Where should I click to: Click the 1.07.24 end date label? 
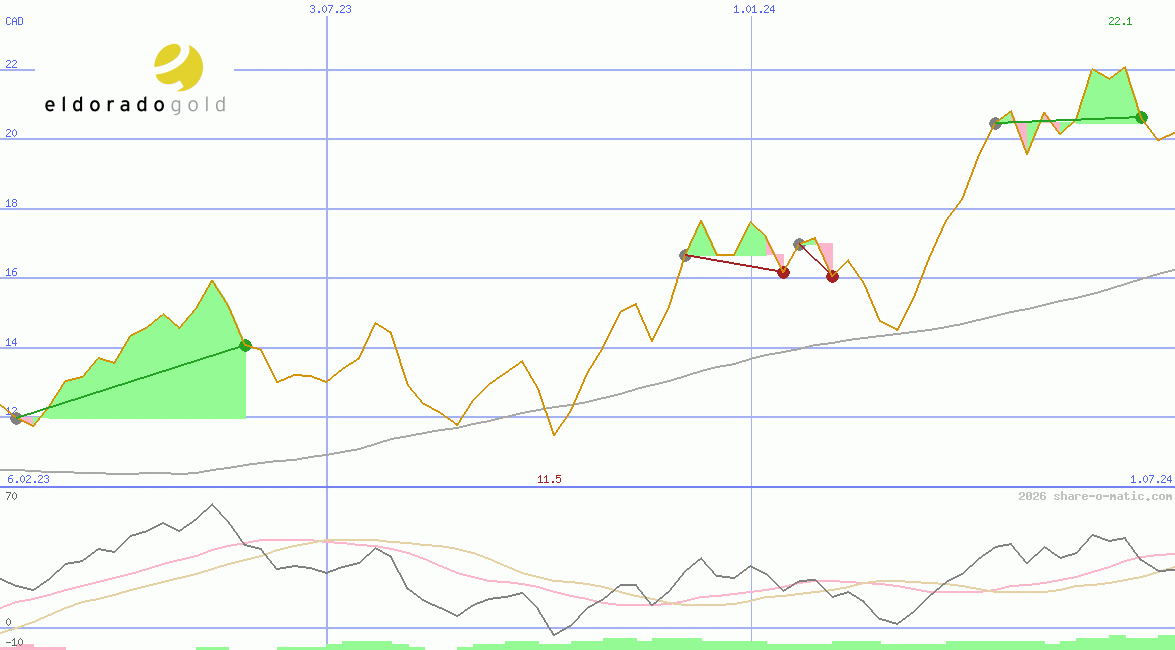1150,479
